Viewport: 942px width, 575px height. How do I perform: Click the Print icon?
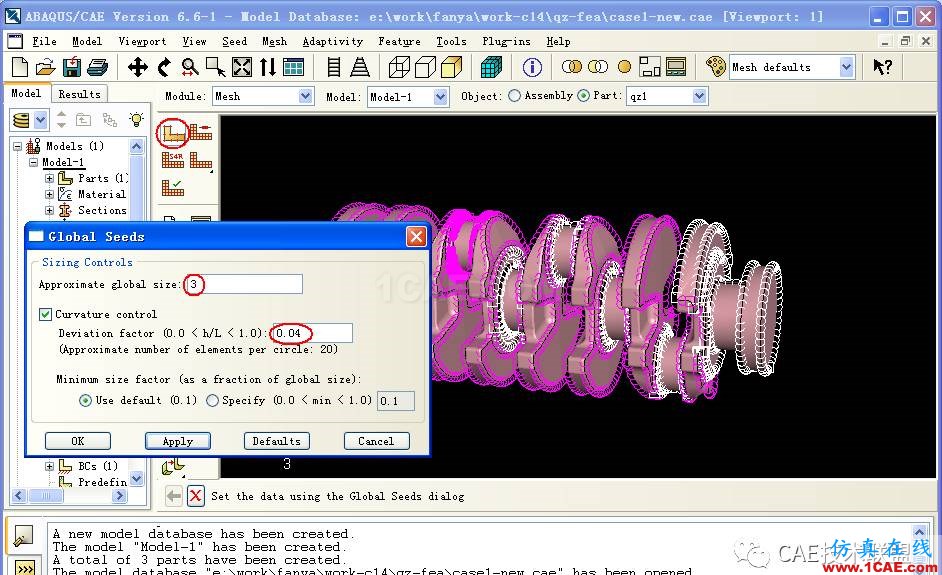pos(97,67)
